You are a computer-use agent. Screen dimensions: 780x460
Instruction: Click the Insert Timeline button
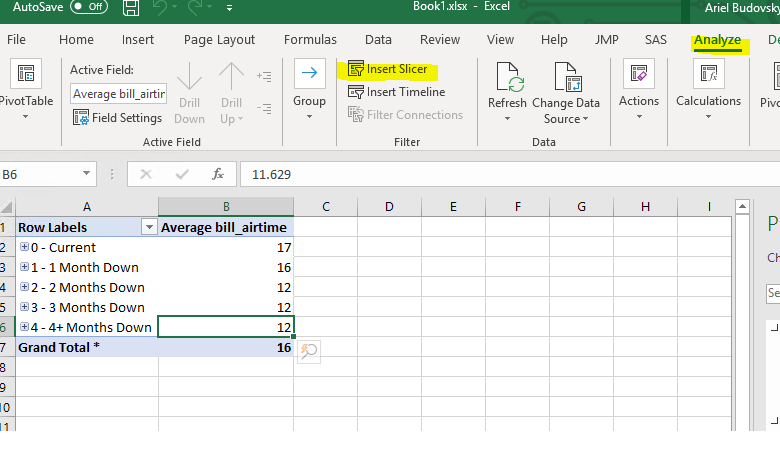tap(395, 92)
